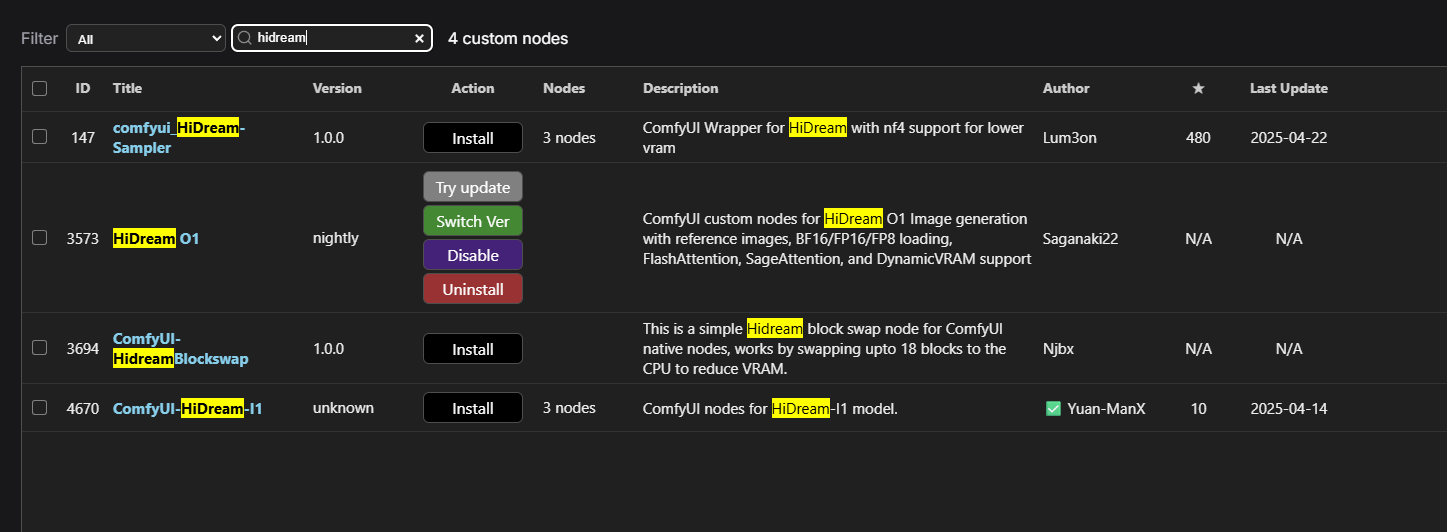
Task: Click the star count 10
Action: click(x=1198, y=408)
